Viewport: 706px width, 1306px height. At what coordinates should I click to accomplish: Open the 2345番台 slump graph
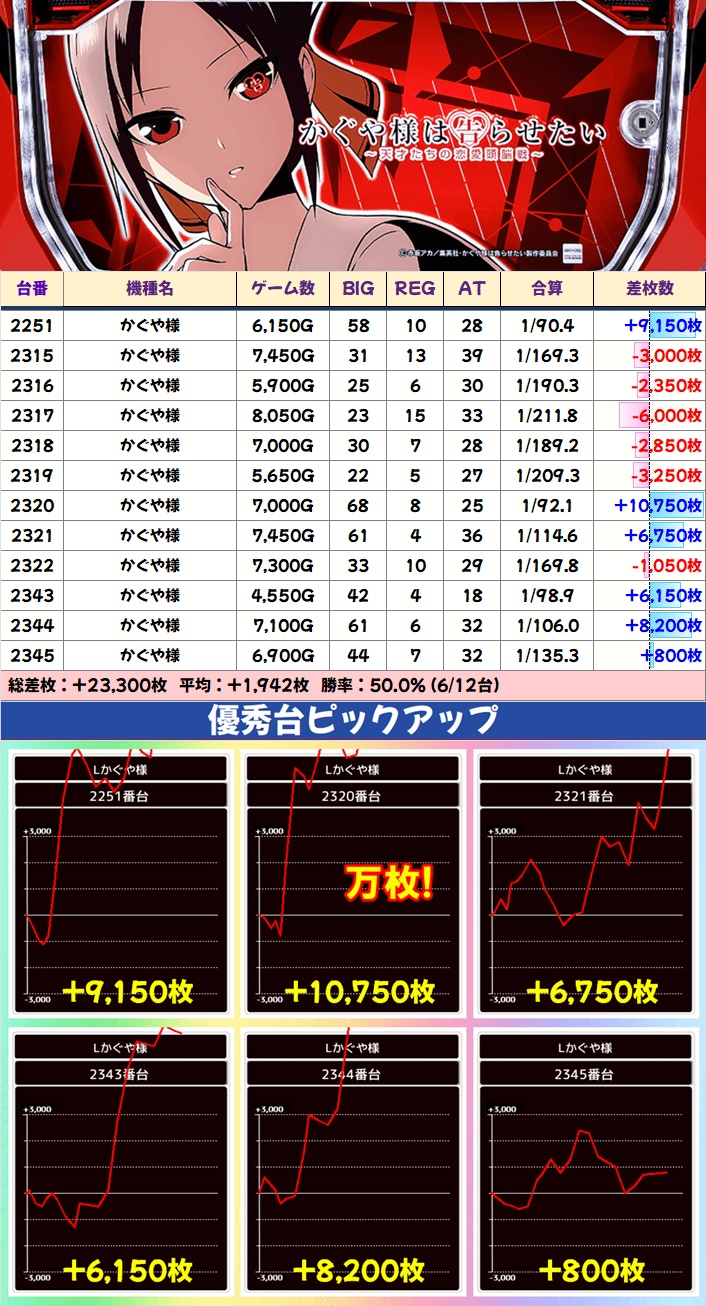tap(585, 1162)
